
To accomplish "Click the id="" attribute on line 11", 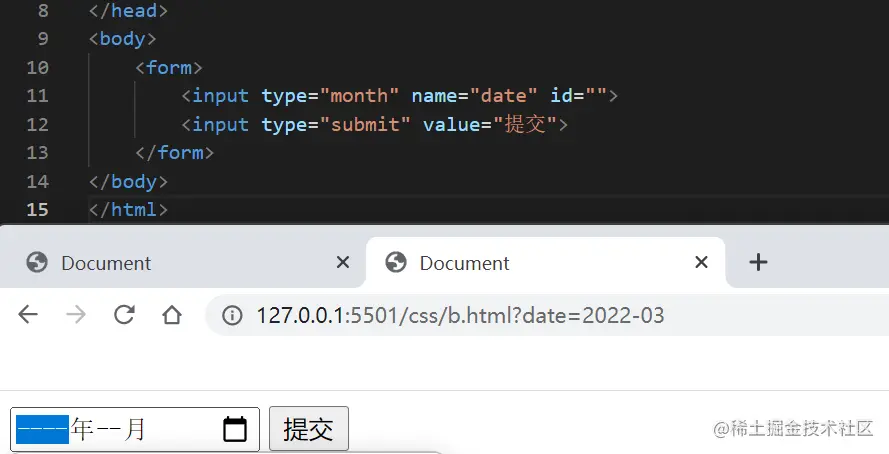I will (x=578, y=96).
